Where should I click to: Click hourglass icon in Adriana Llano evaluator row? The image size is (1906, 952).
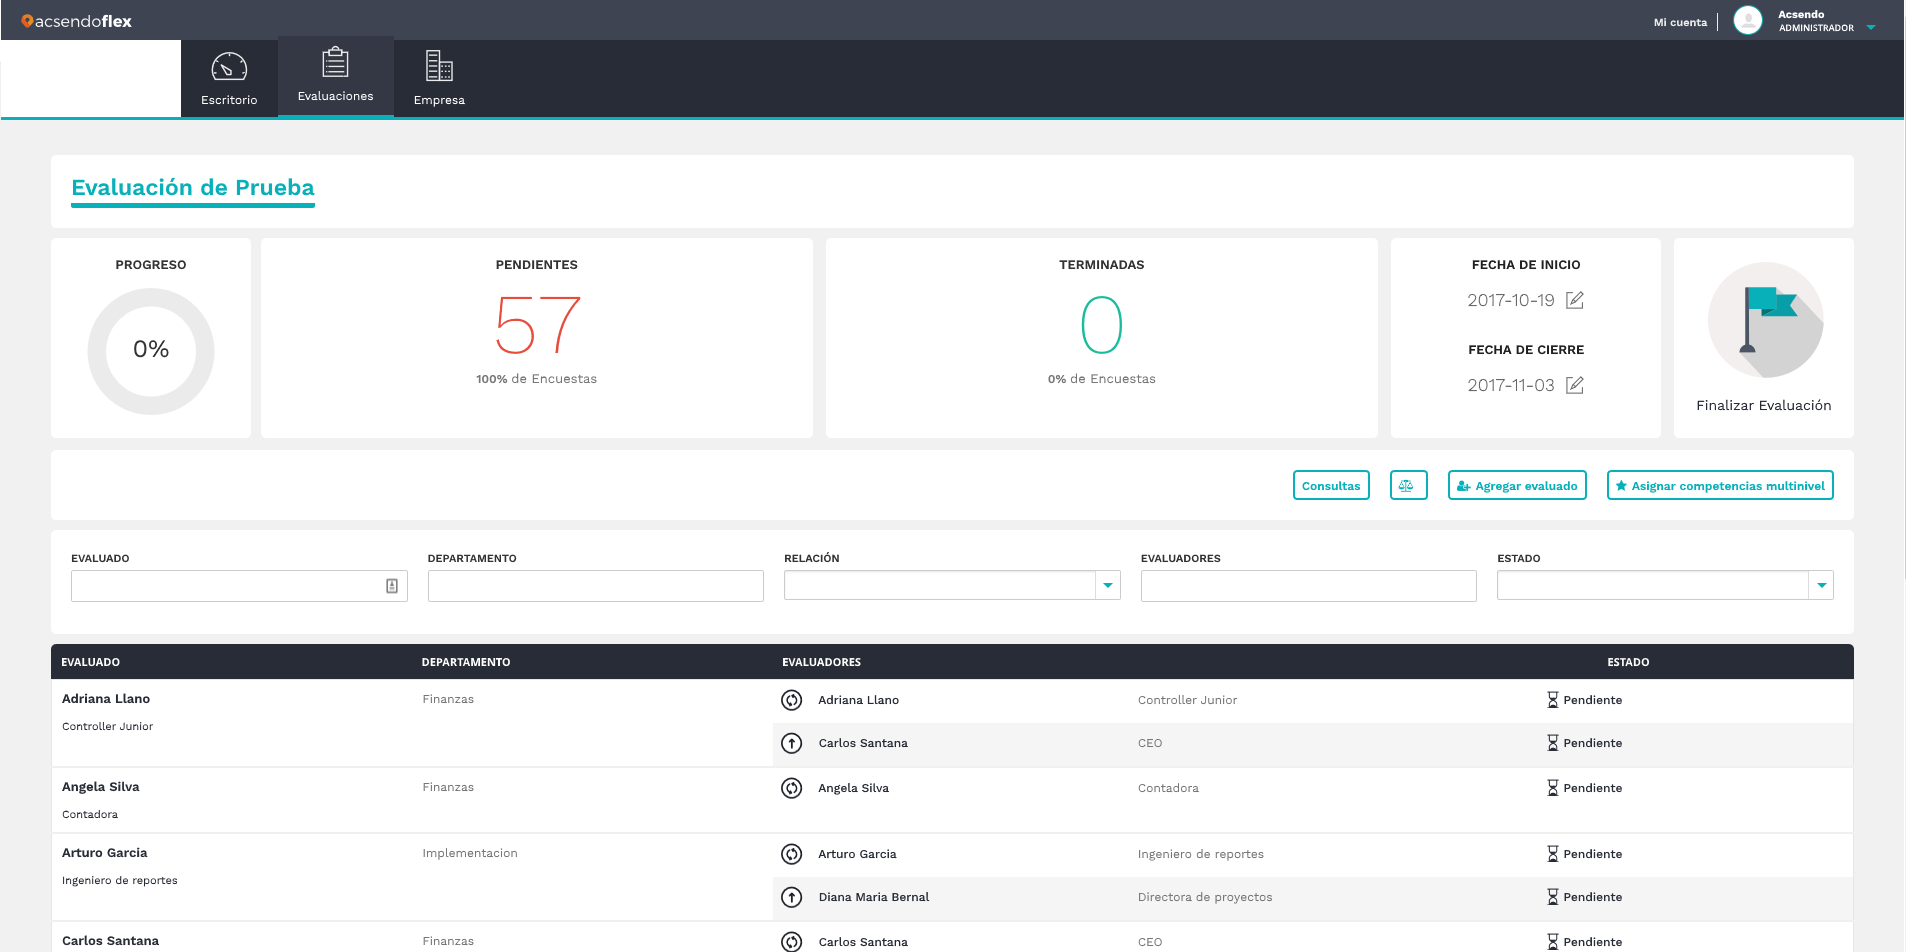tap(1553, 700)
